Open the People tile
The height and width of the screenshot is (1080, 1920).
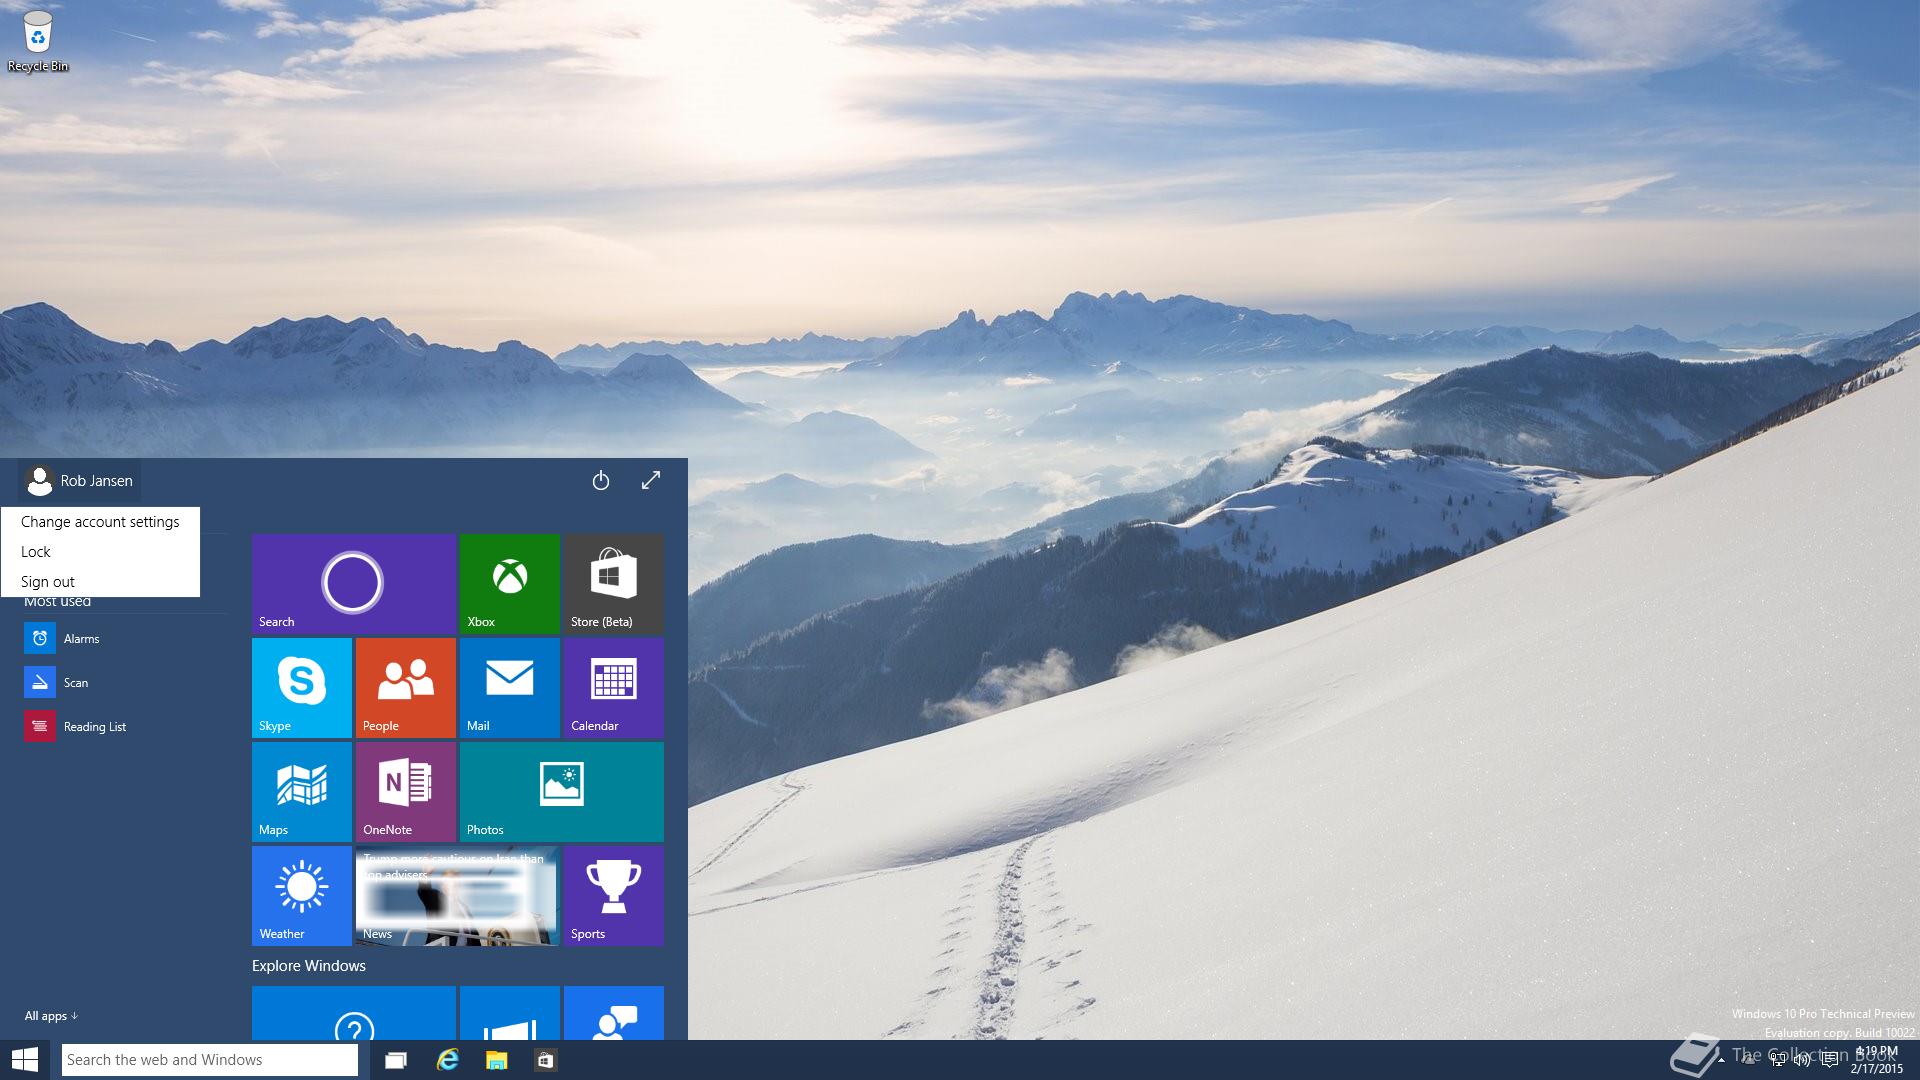click(406, 688)
